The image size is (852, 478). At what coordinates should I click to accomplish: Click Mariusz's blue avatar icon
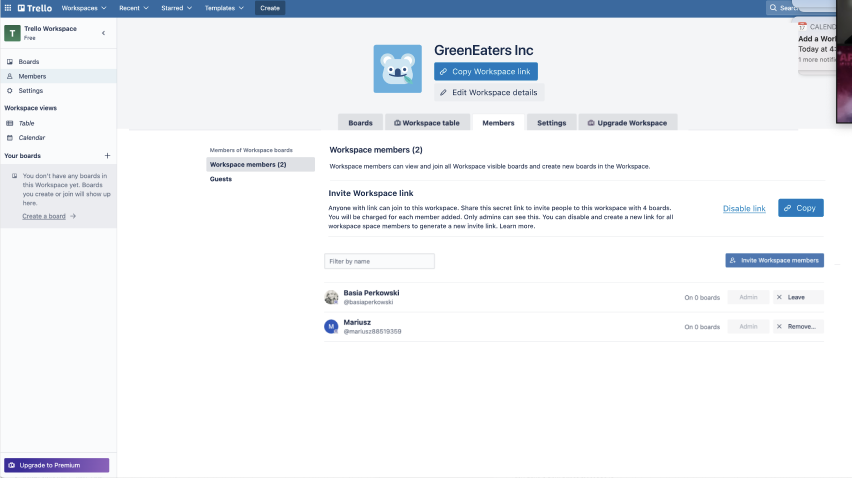pyautogui.click(x=332, y=327)
